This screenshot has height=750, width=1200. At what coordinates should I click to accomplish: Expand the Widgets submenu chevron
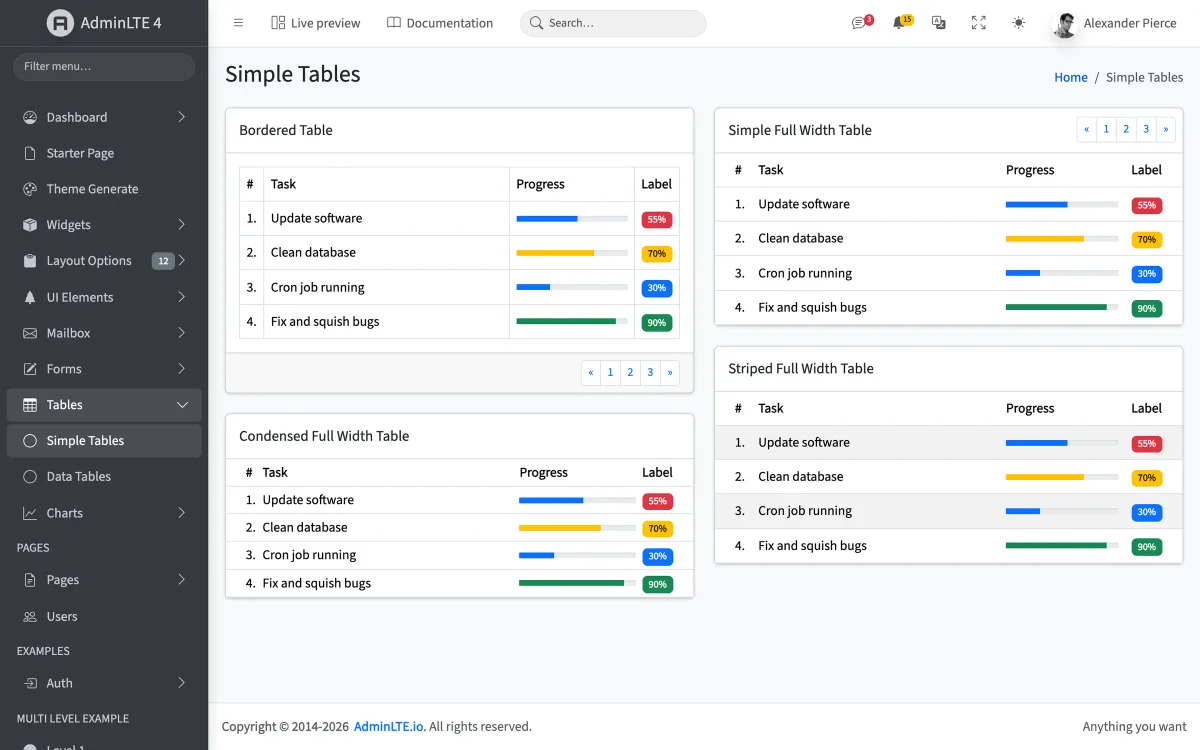(x=182, y=225)
